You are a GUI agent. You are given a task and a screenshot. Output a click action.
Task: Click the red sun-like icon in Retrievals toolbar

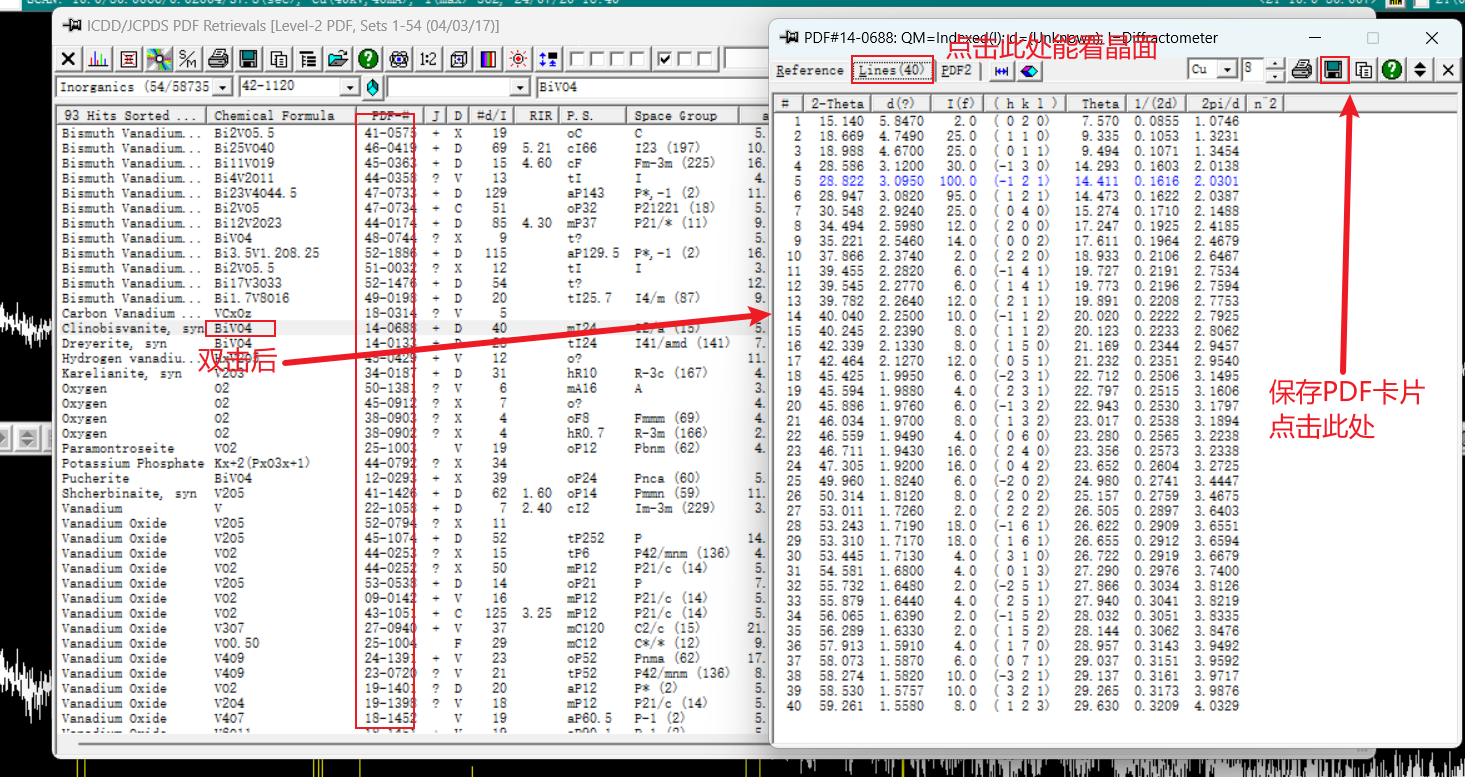[518, 59]
